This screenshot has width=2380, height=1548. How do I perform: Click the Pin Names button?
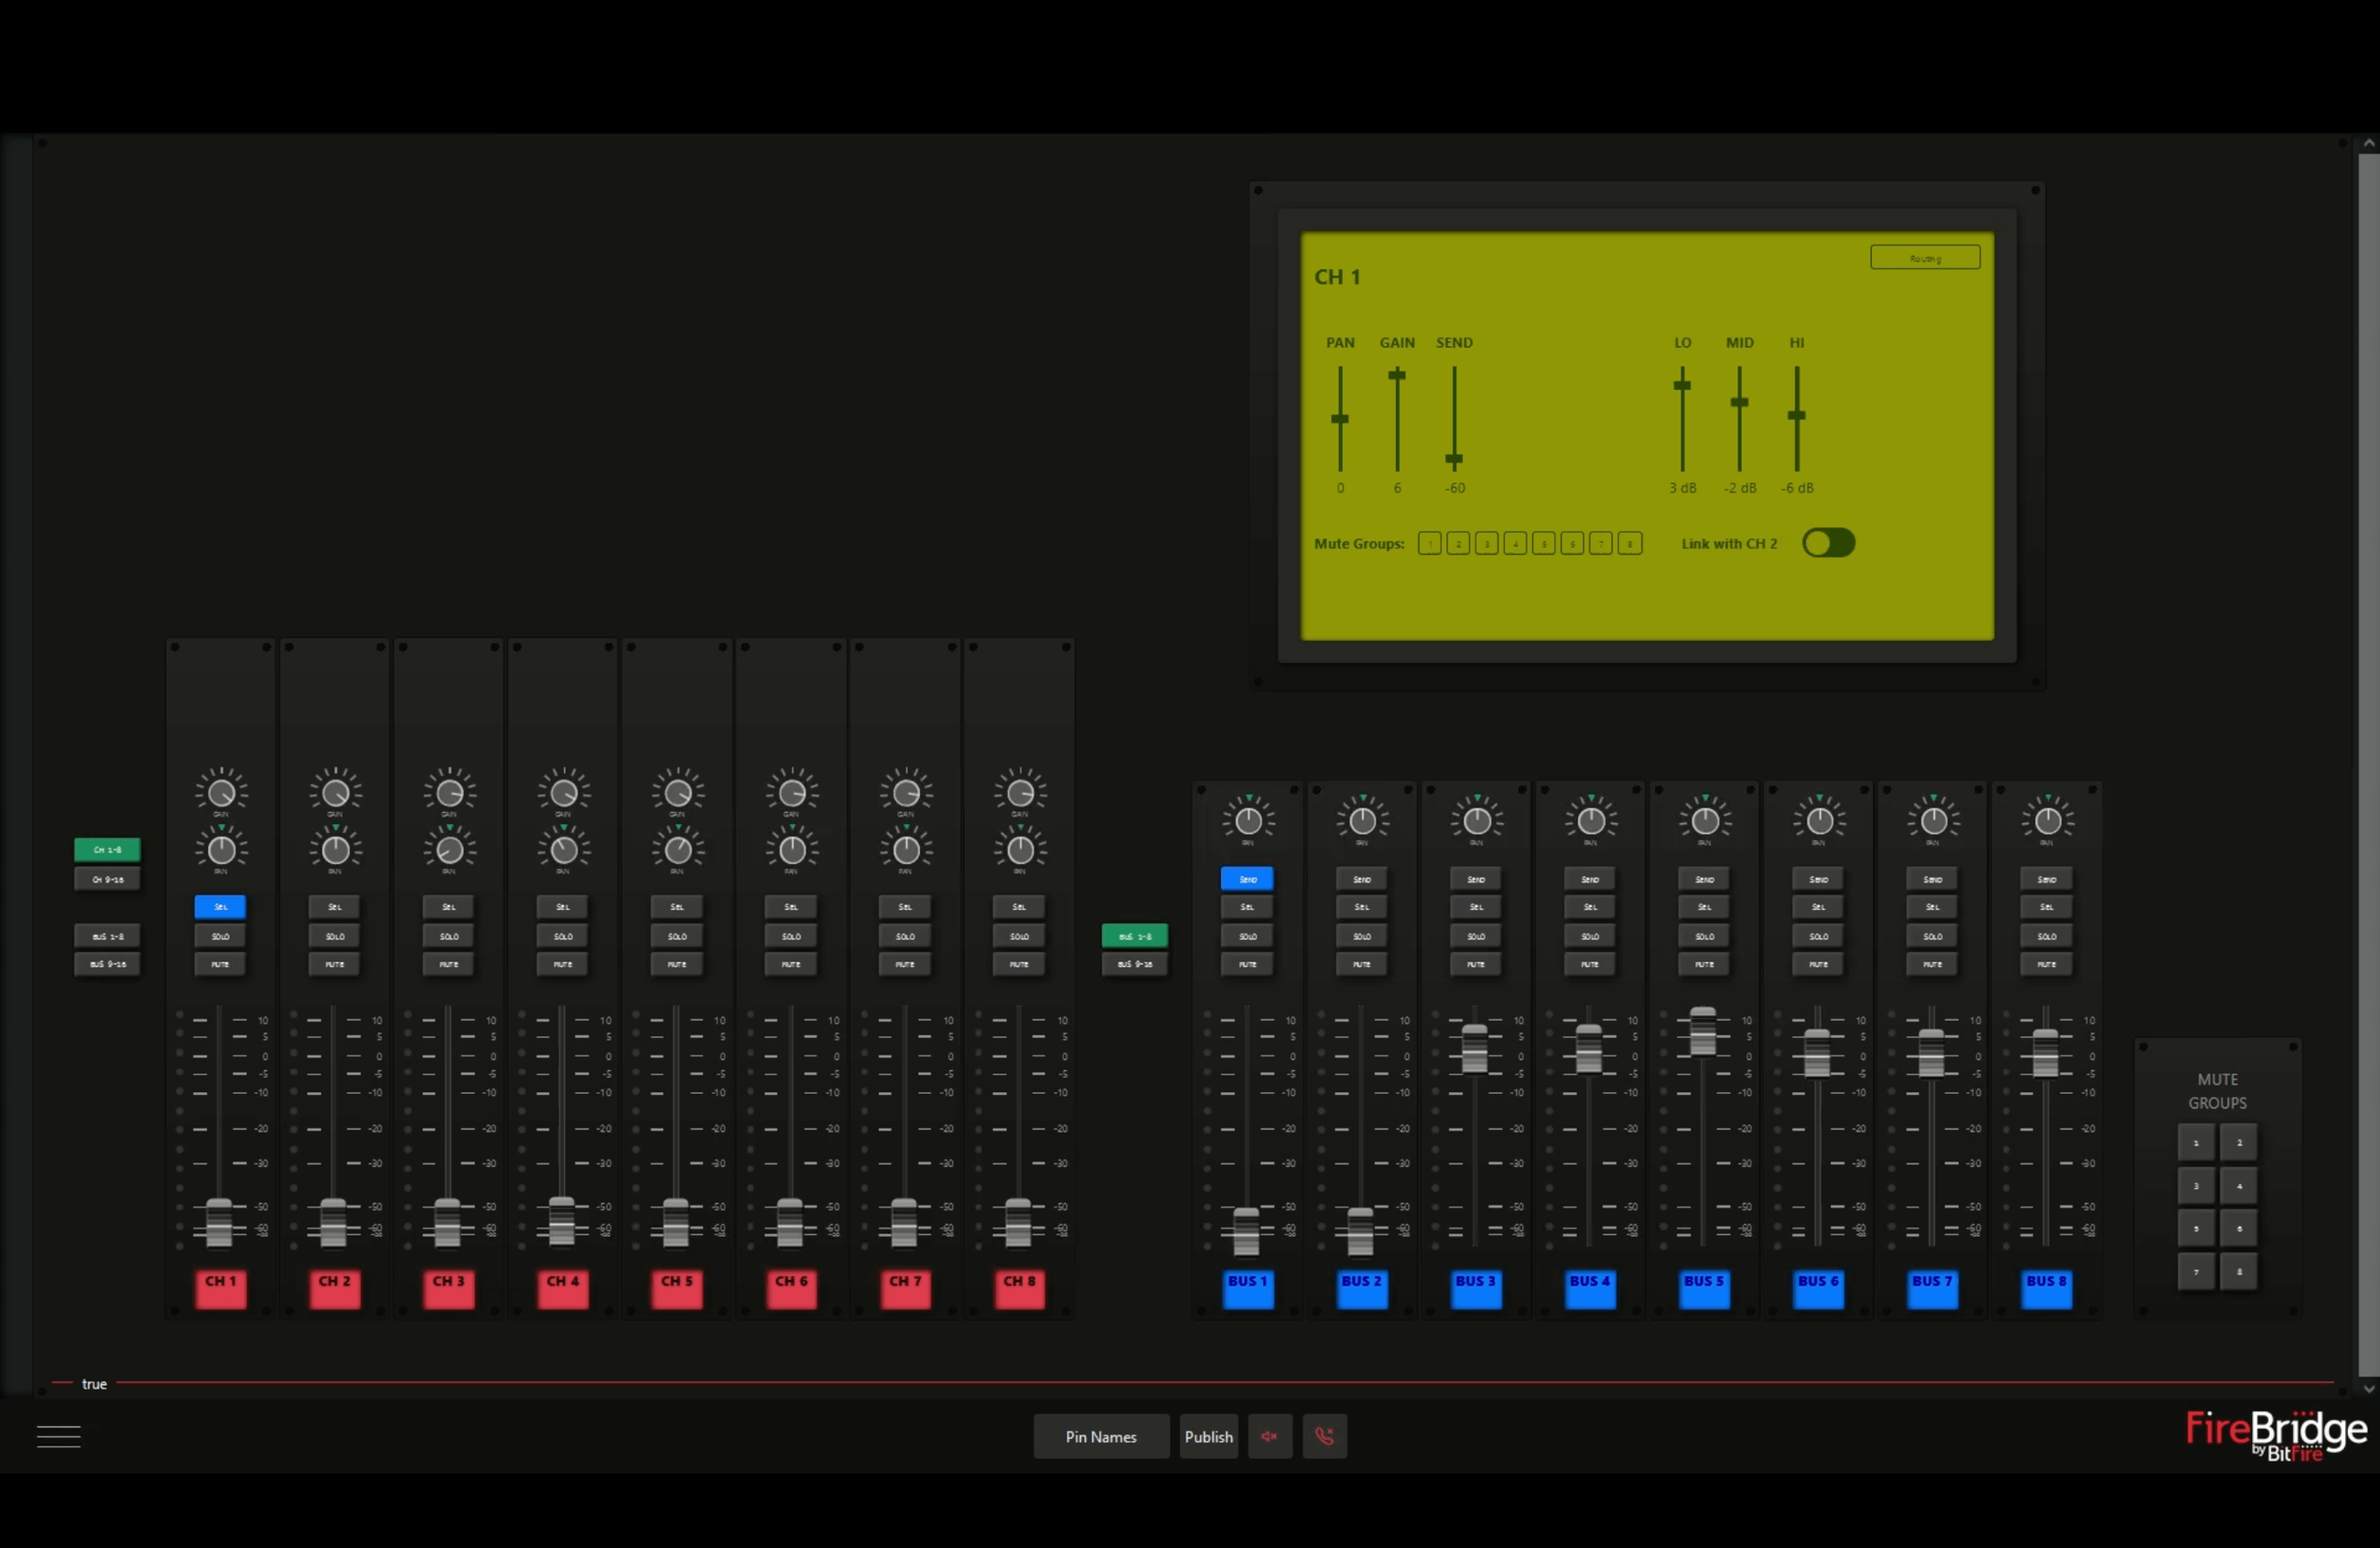click(1100, 1436)
